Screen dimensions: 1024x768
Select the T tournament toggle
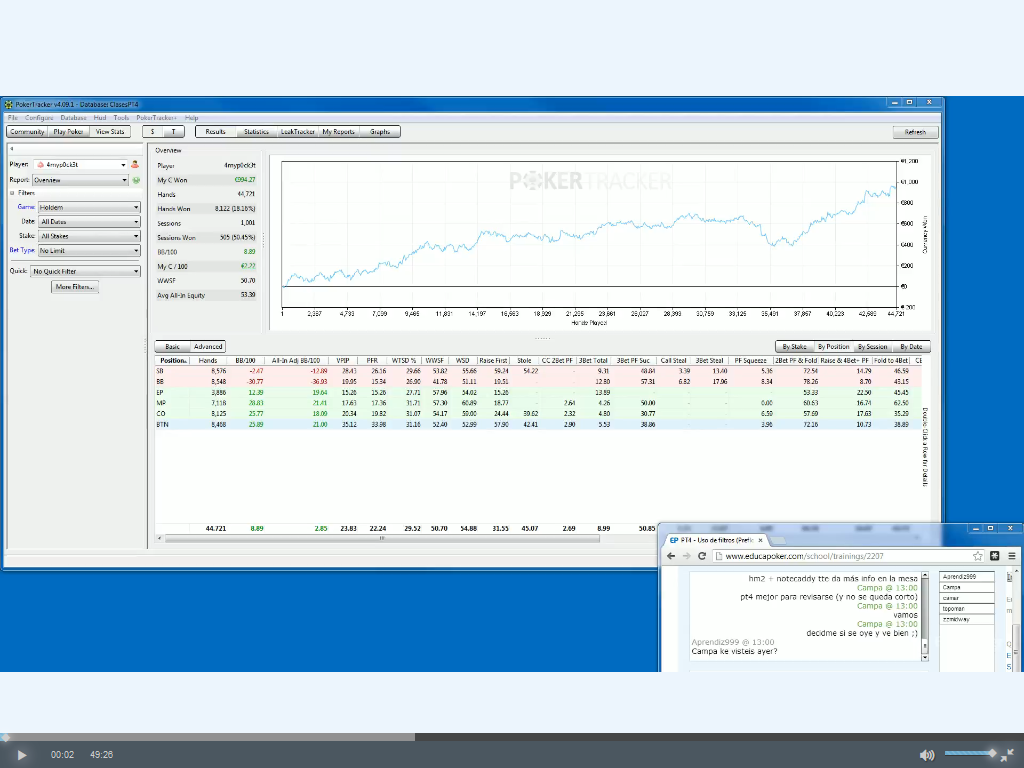point(174,132)
